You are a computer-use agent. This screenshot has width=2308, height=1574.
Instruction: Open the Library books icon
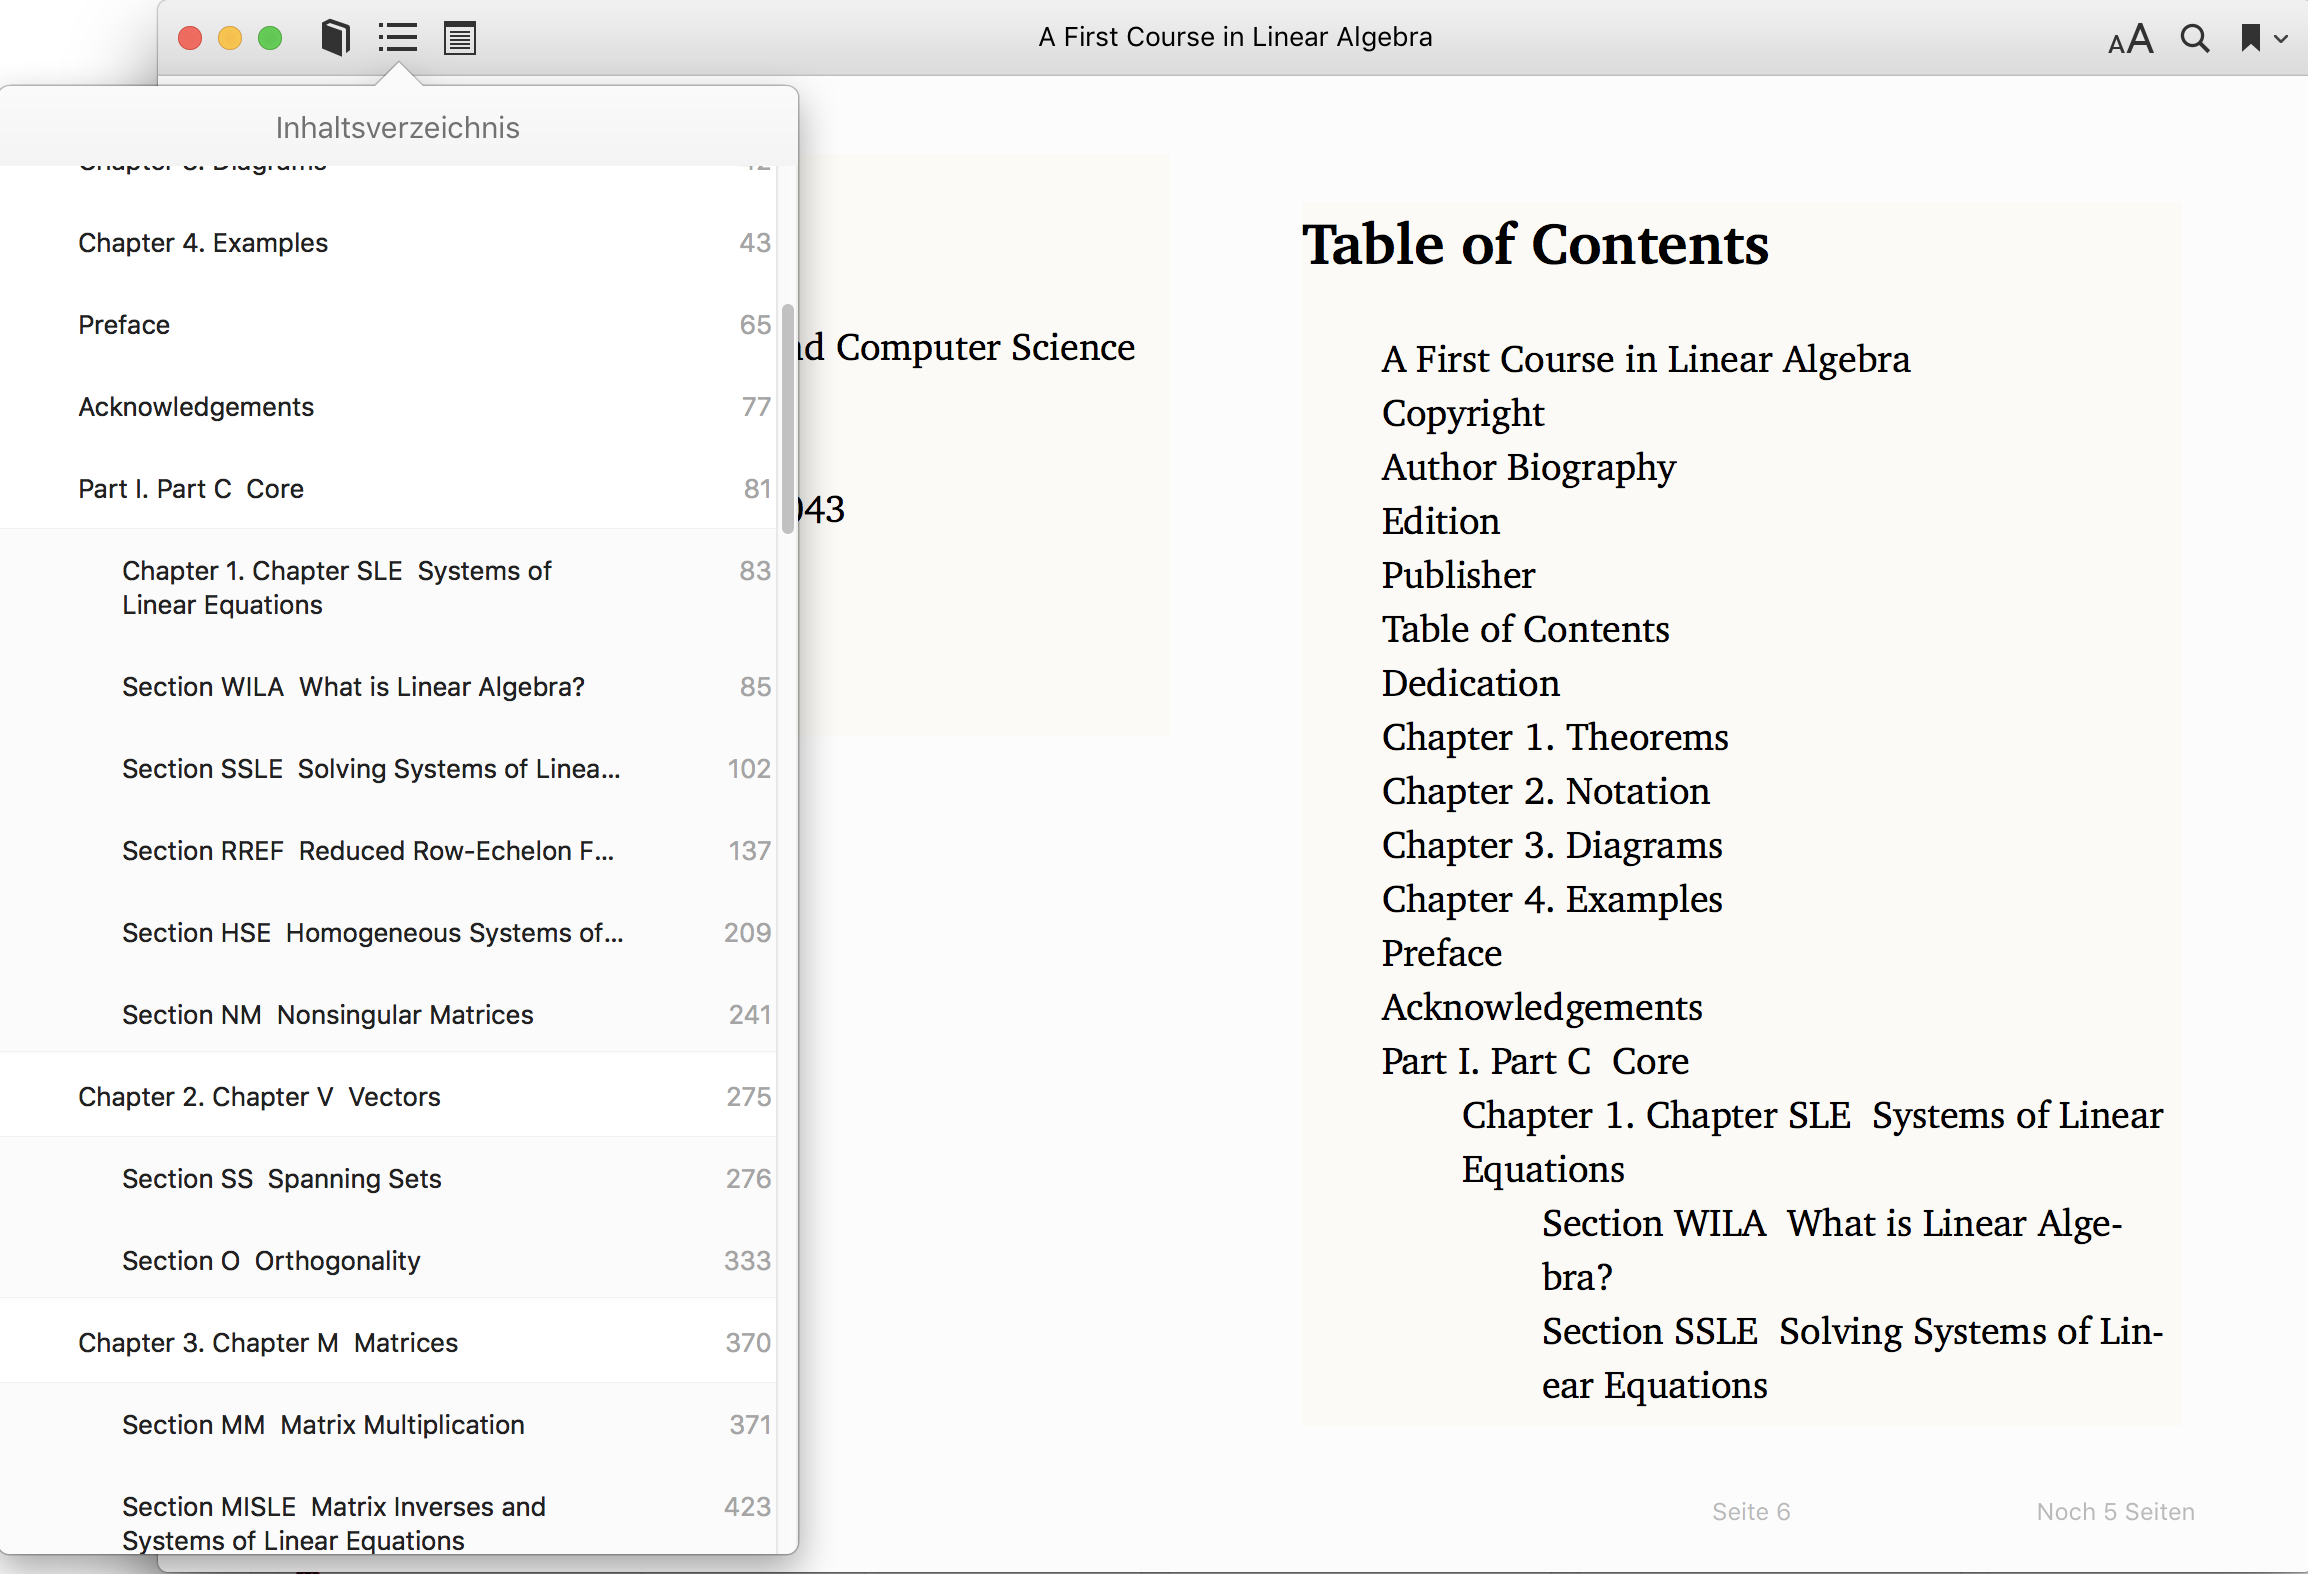coord(336,38)
